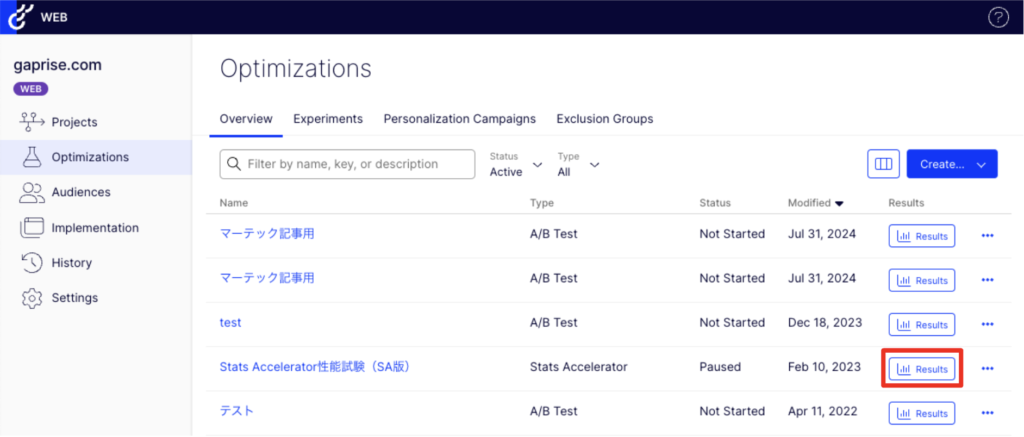Open the 'test' experiment link
Image resolution: width=1024 pixels, height=437 pixels.
click(x=230, y=323)
